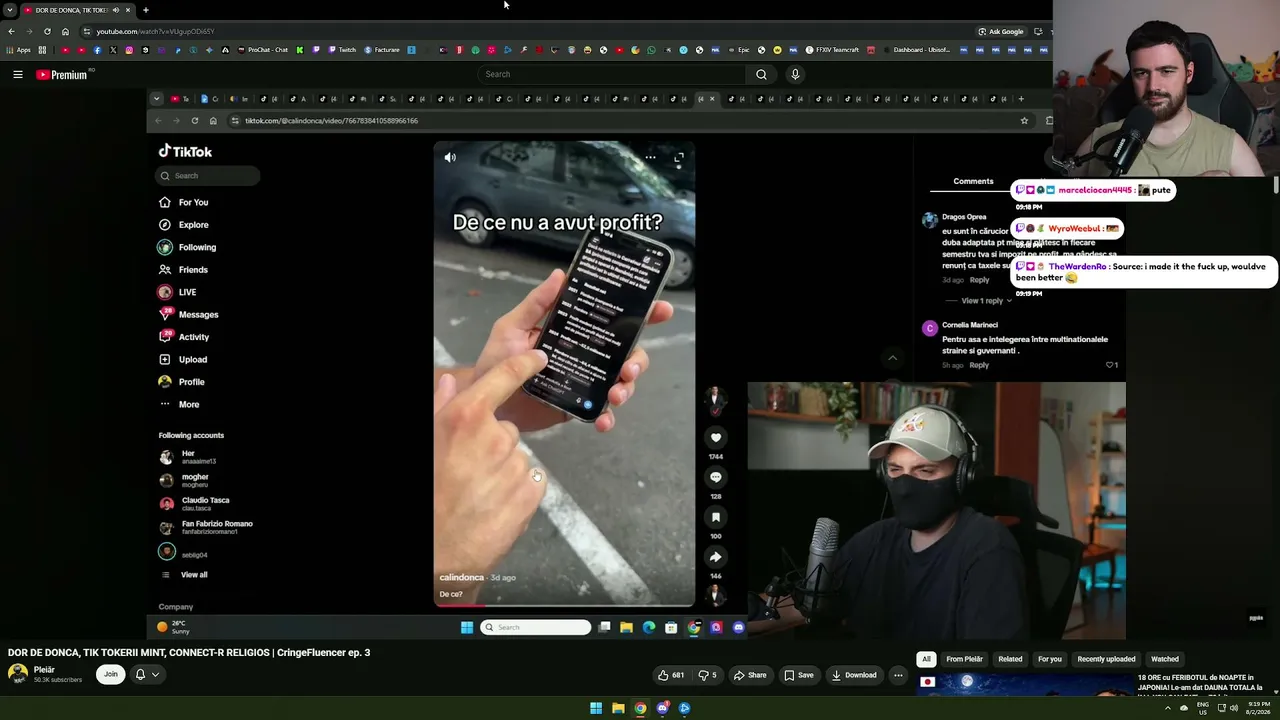Toggle TikTok video fullscreen
The width and height of the screenshot is (1280, 720).
coord(679,157)
